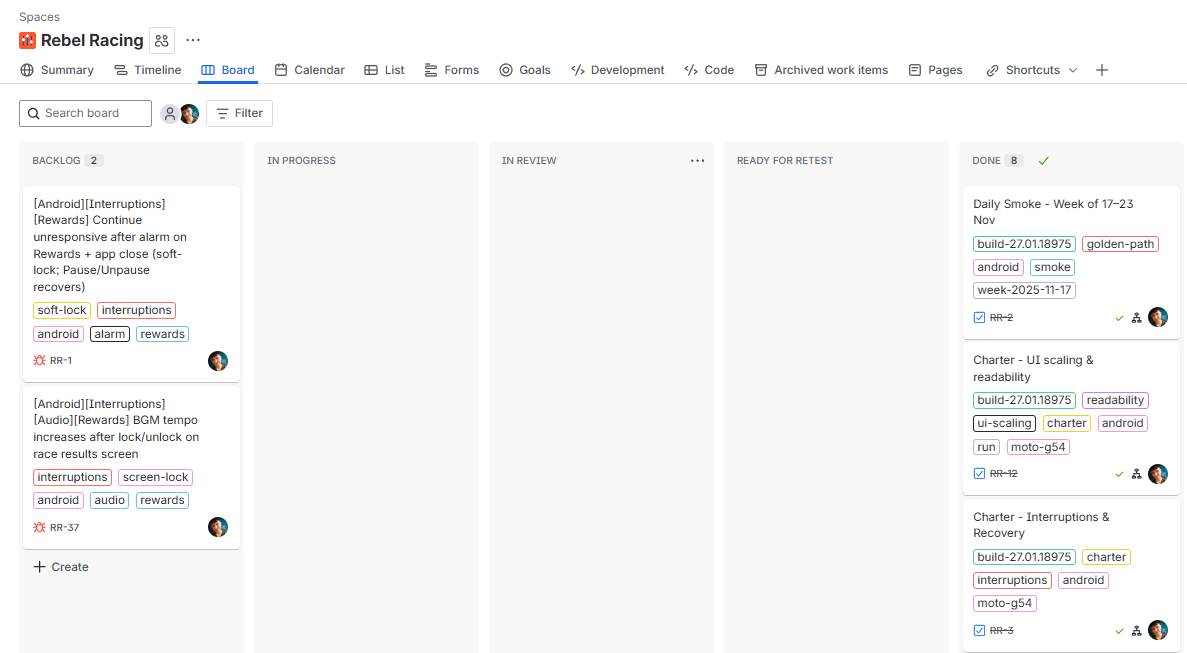Screen dimensions: 1187x653
Task: Open the team members icon beside Rebel Racing
Action: click(162, 41)
